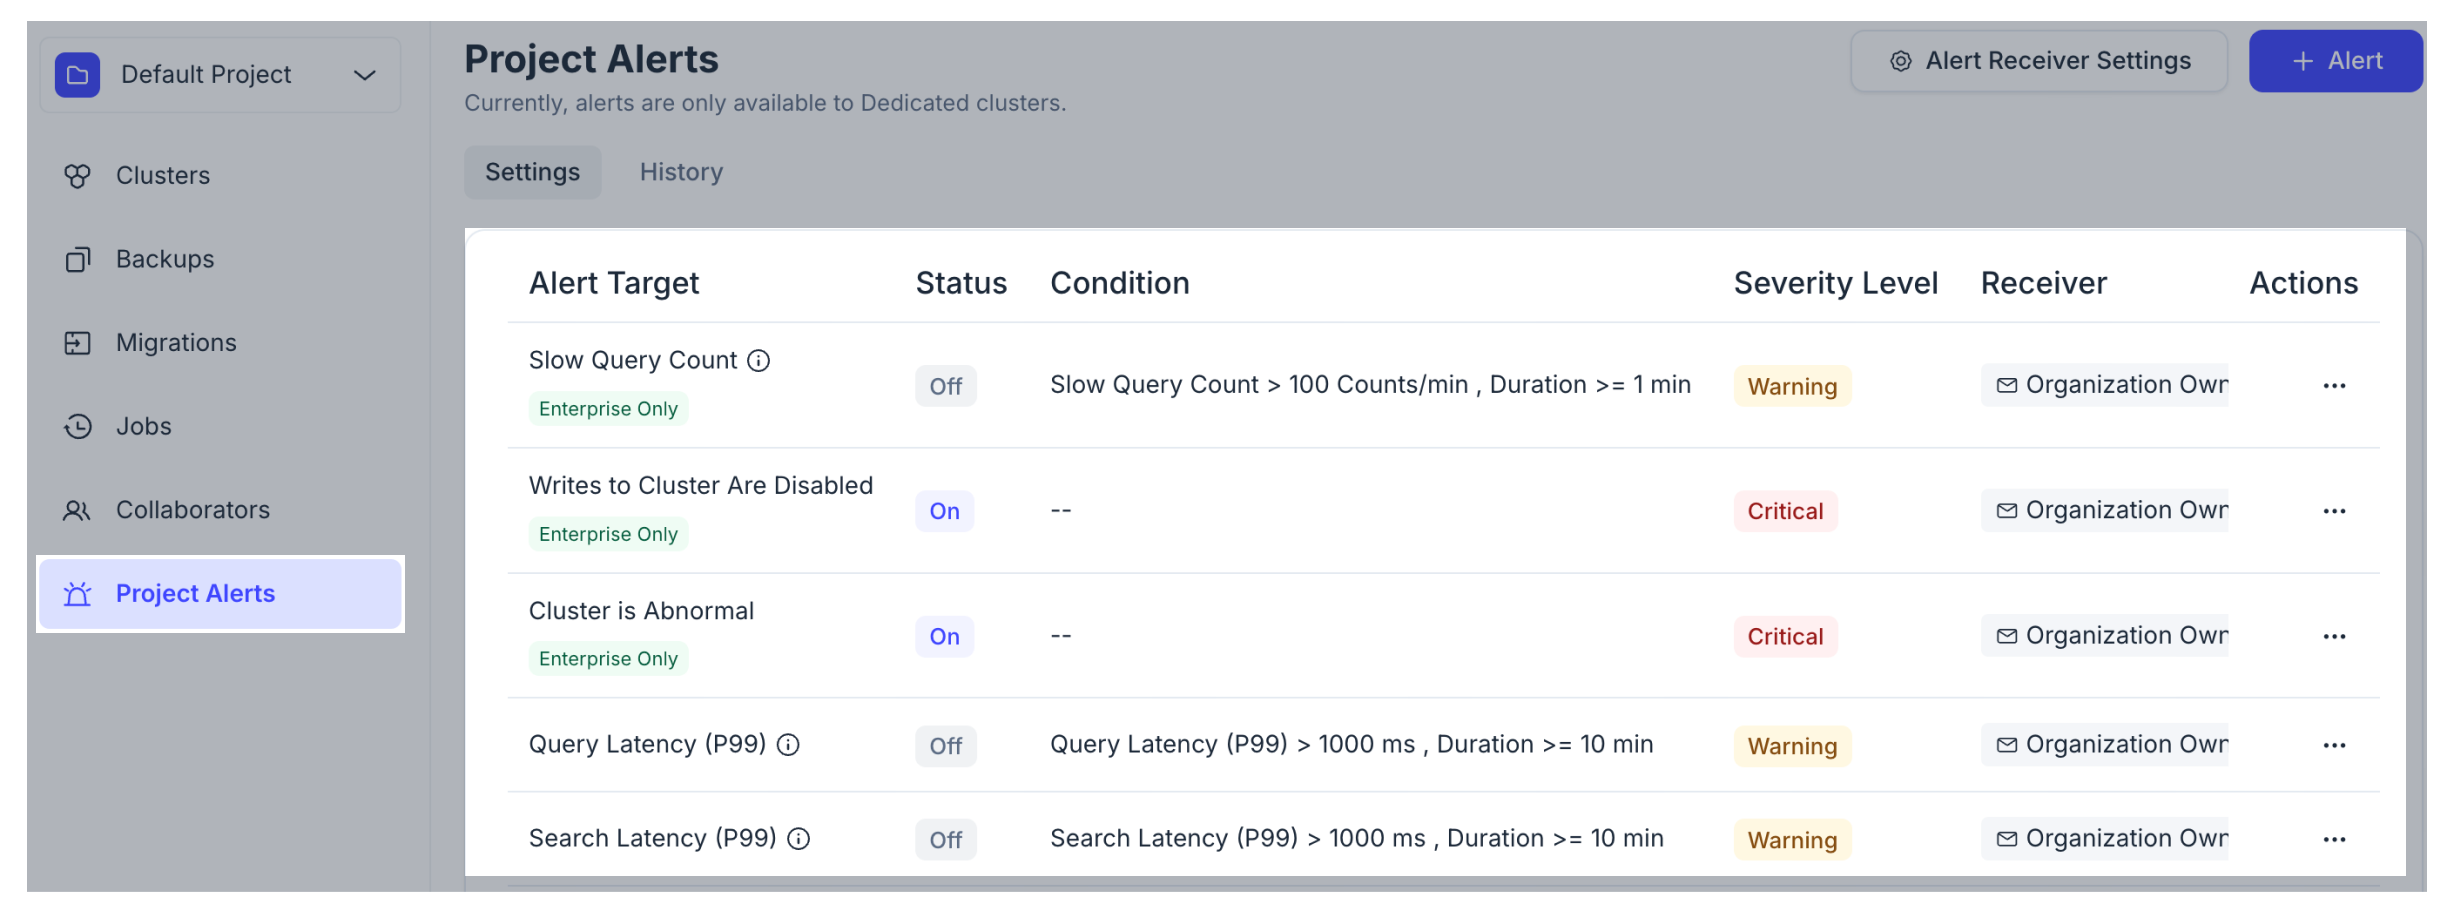Click the Query Latency (P99) condition text
Viewport: 2454px width, 912px height.
[1352, 745]
